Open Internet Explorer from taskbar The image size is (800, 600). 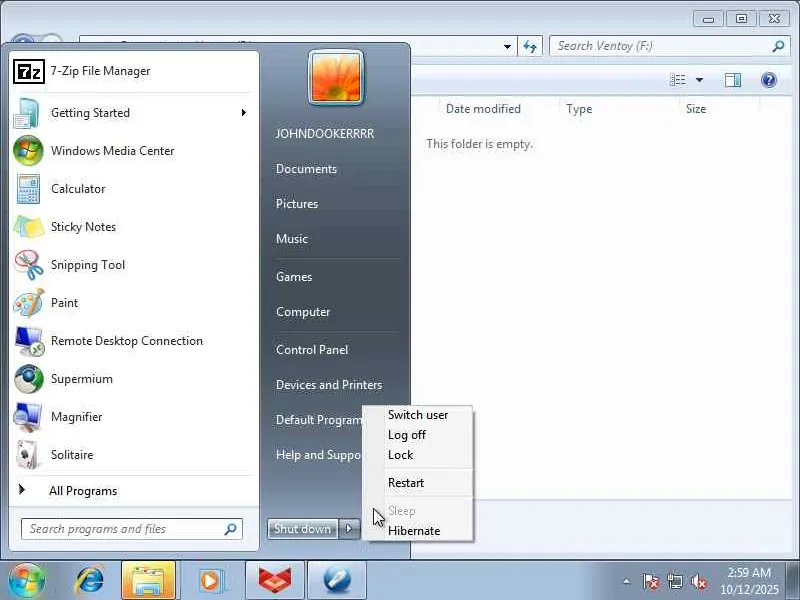click(x=89, y=581)
